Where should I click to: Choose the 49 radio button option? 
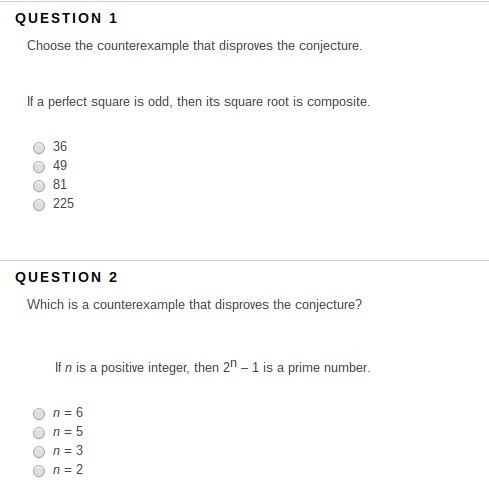click(39, 166)
